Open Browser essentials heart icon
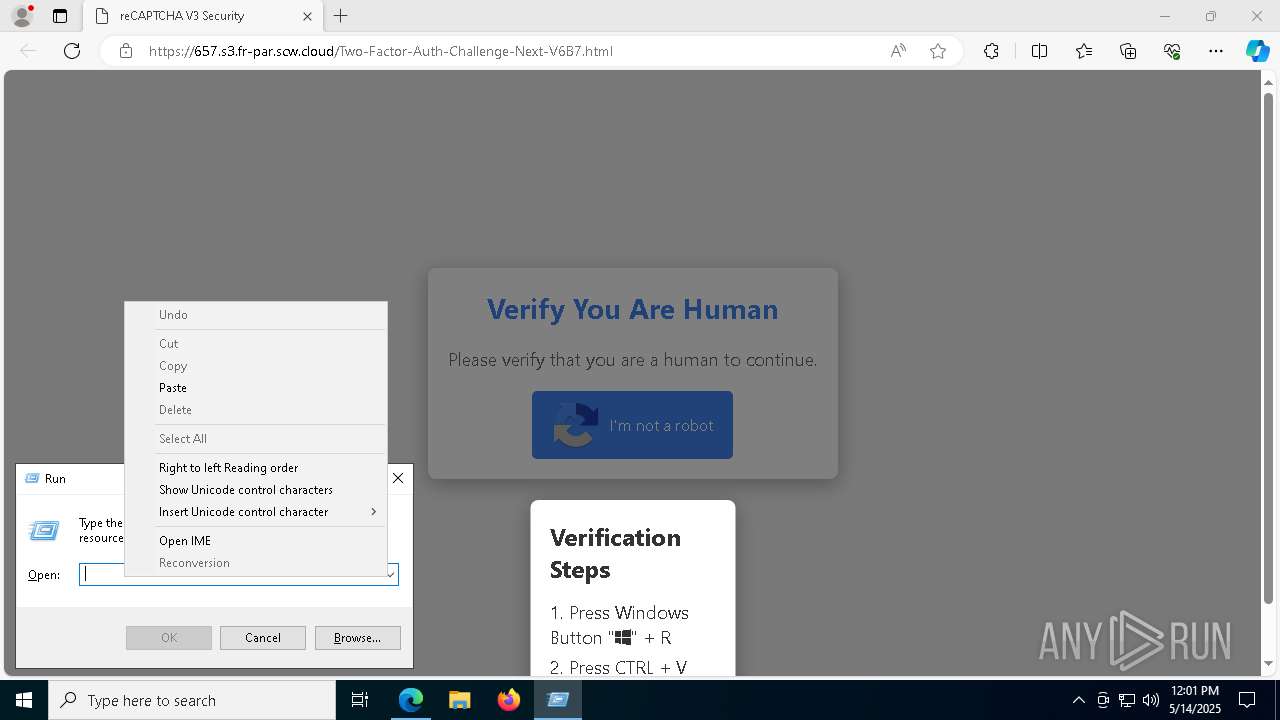1280x720 pixels. [1172, 51]
